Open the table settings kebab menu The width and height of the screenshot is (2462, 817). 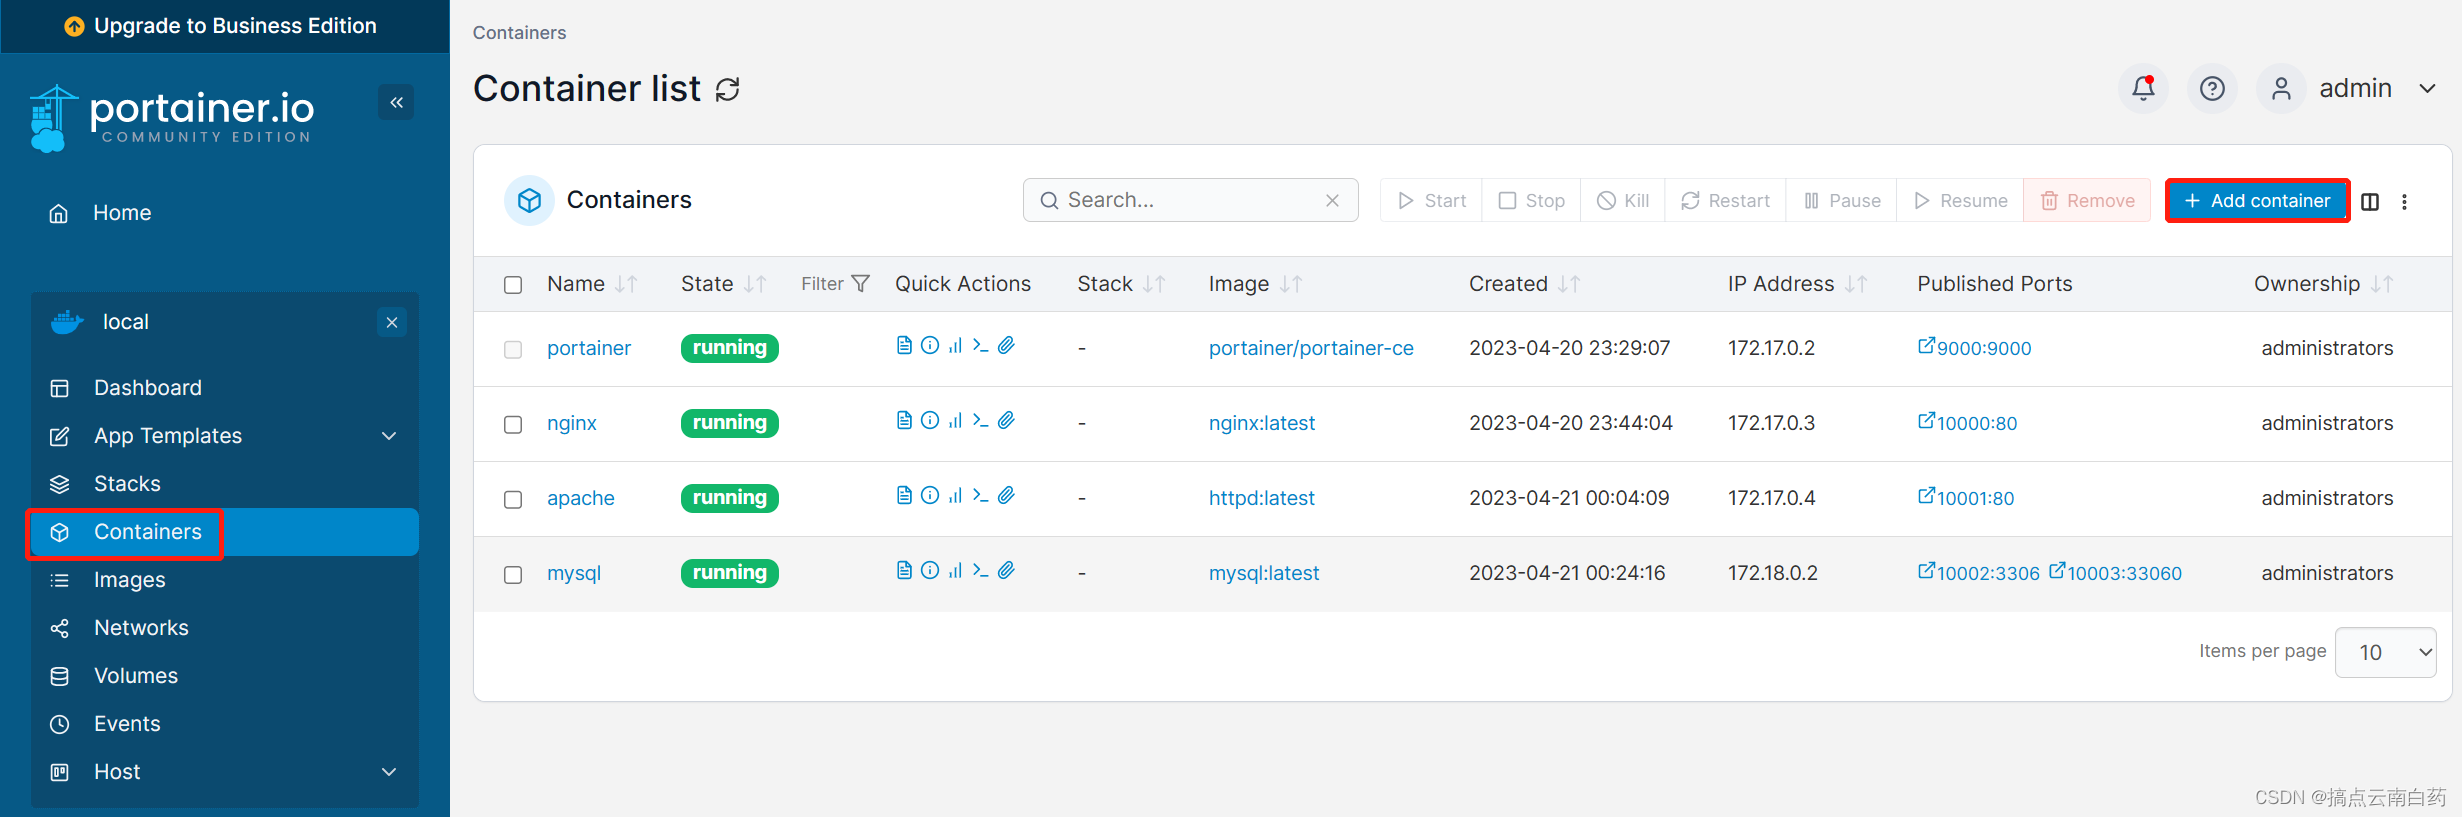(2405, 202)
